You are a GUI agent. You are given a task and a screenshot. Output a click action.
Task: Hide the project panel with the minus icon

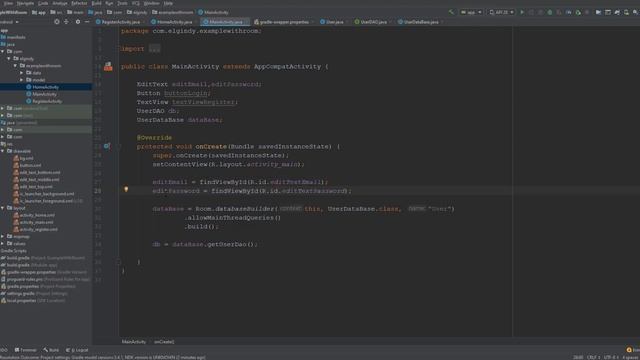pyautogui.click(x=87, y=22)
